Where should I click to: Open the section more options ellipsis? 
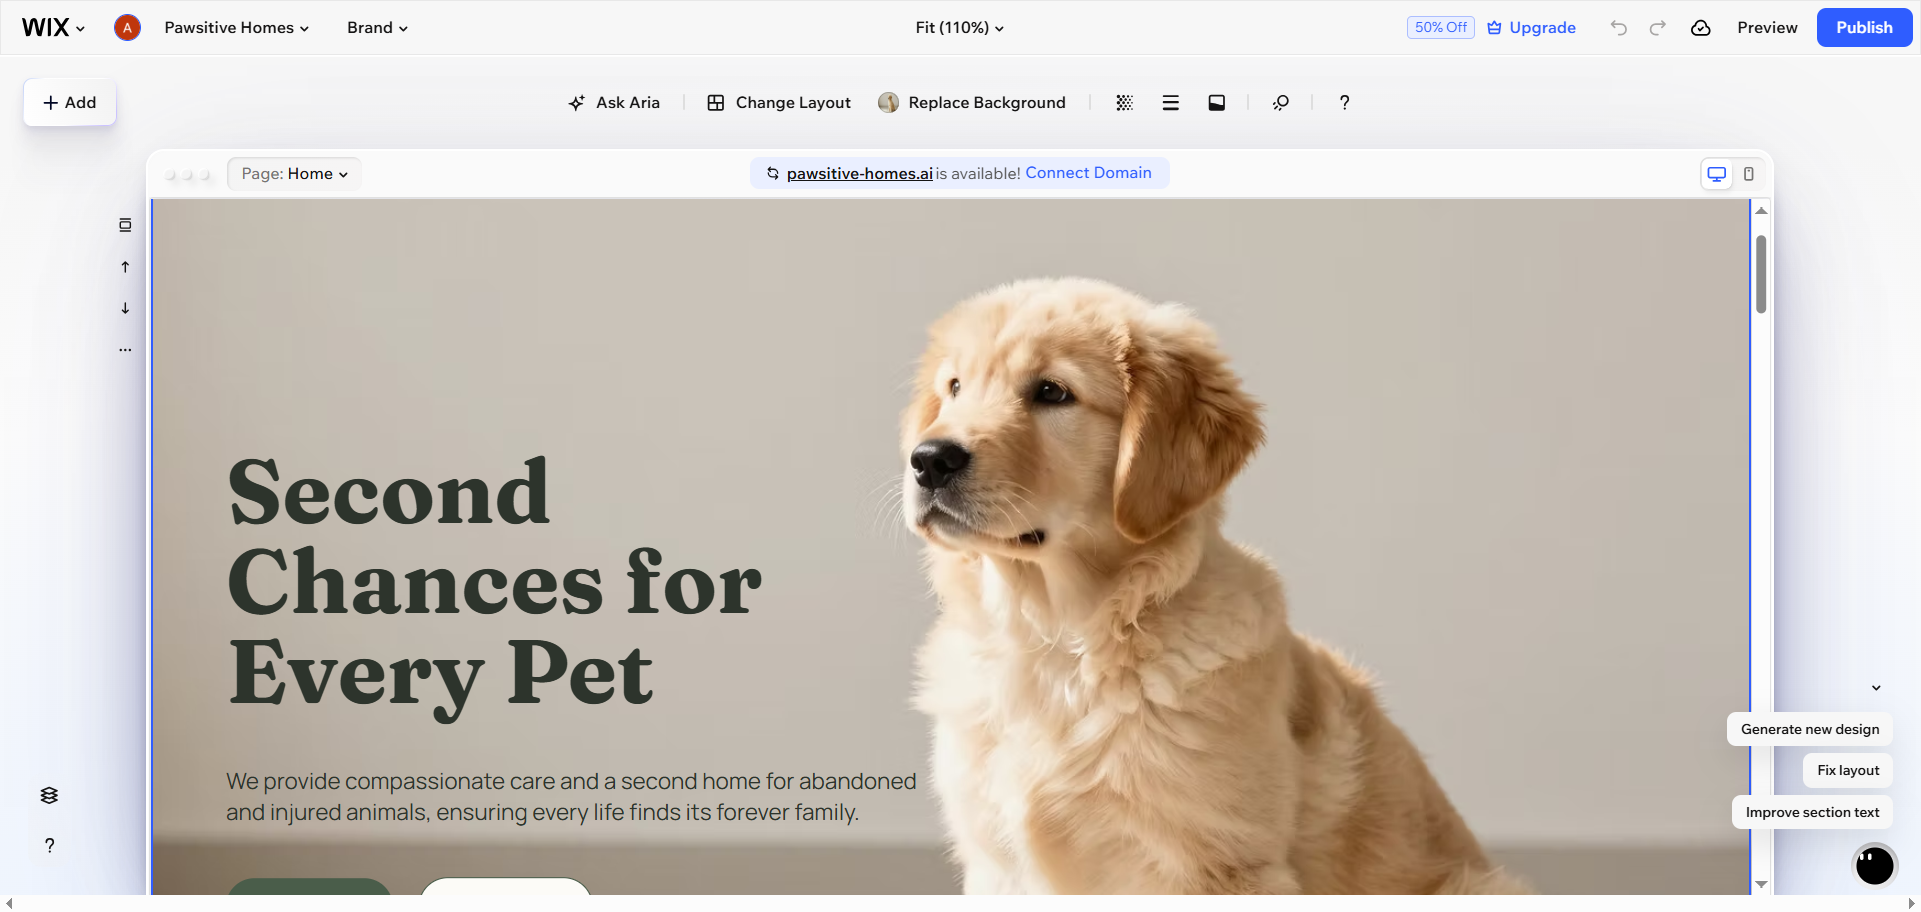125,350
